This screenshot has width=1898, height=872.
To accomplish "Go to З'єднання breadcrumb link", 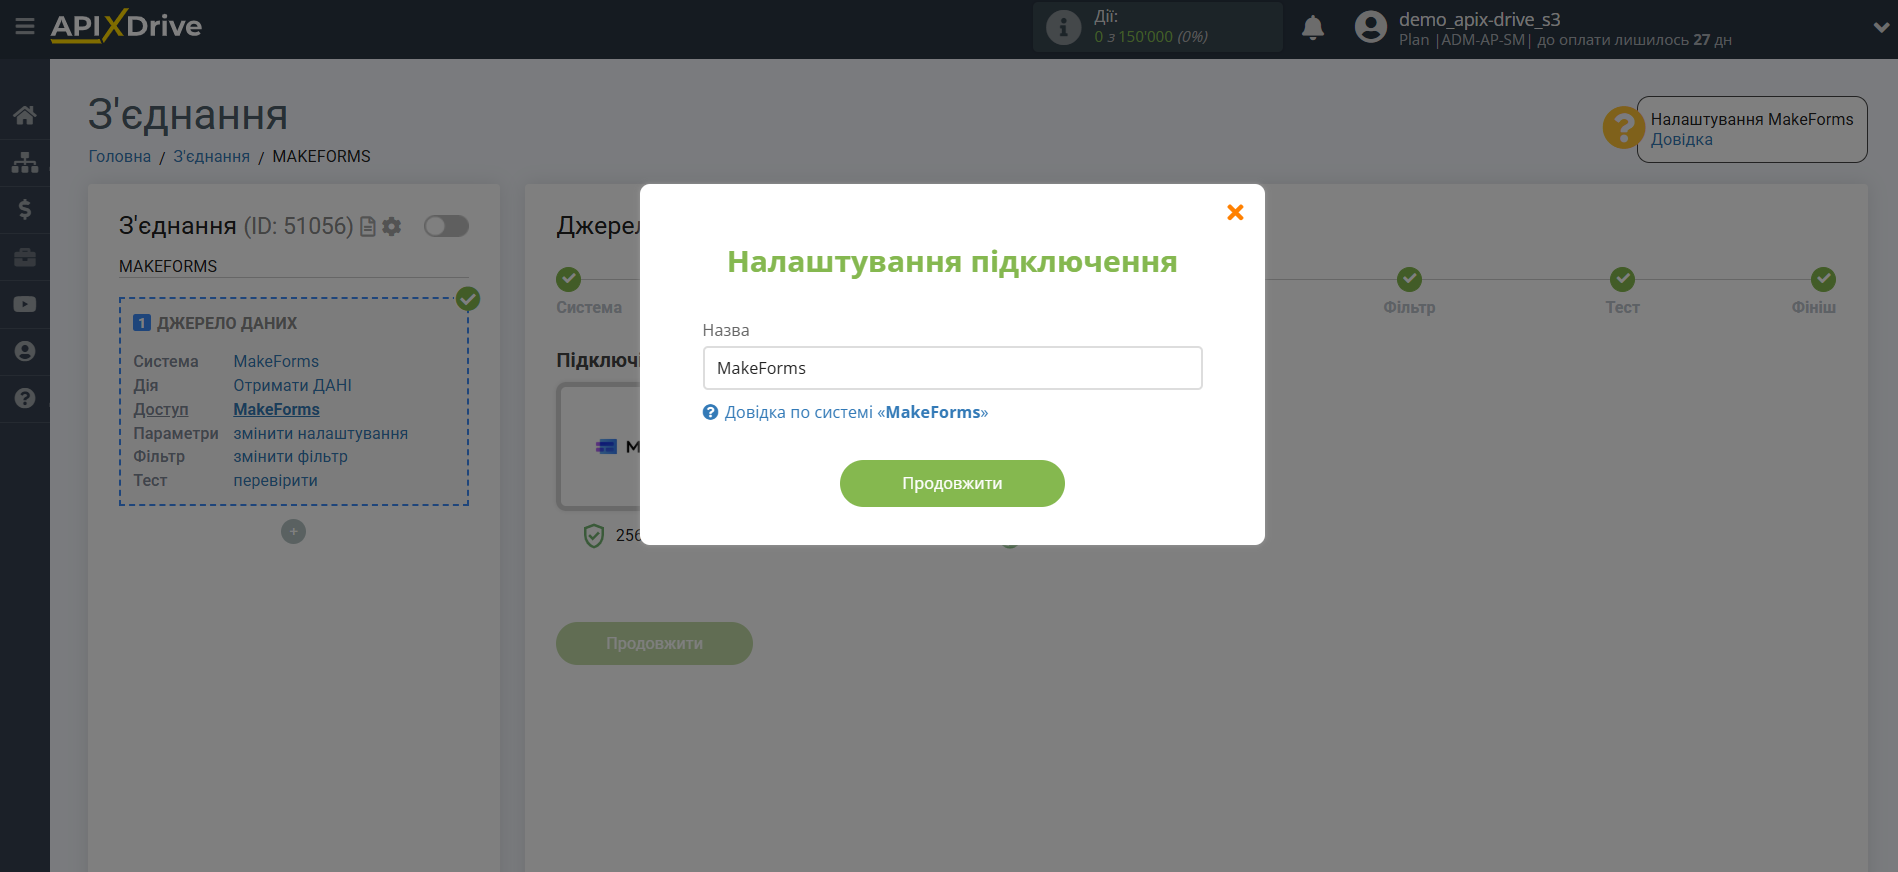I will pos(212,156).
